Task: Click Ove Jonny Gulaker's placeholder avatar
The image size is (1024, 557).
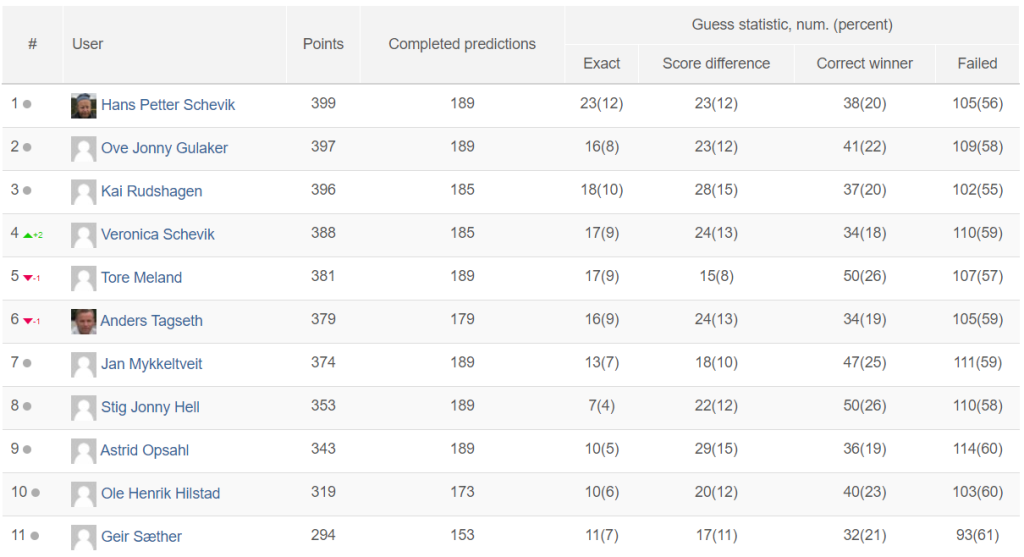Action: click(84, 148)
